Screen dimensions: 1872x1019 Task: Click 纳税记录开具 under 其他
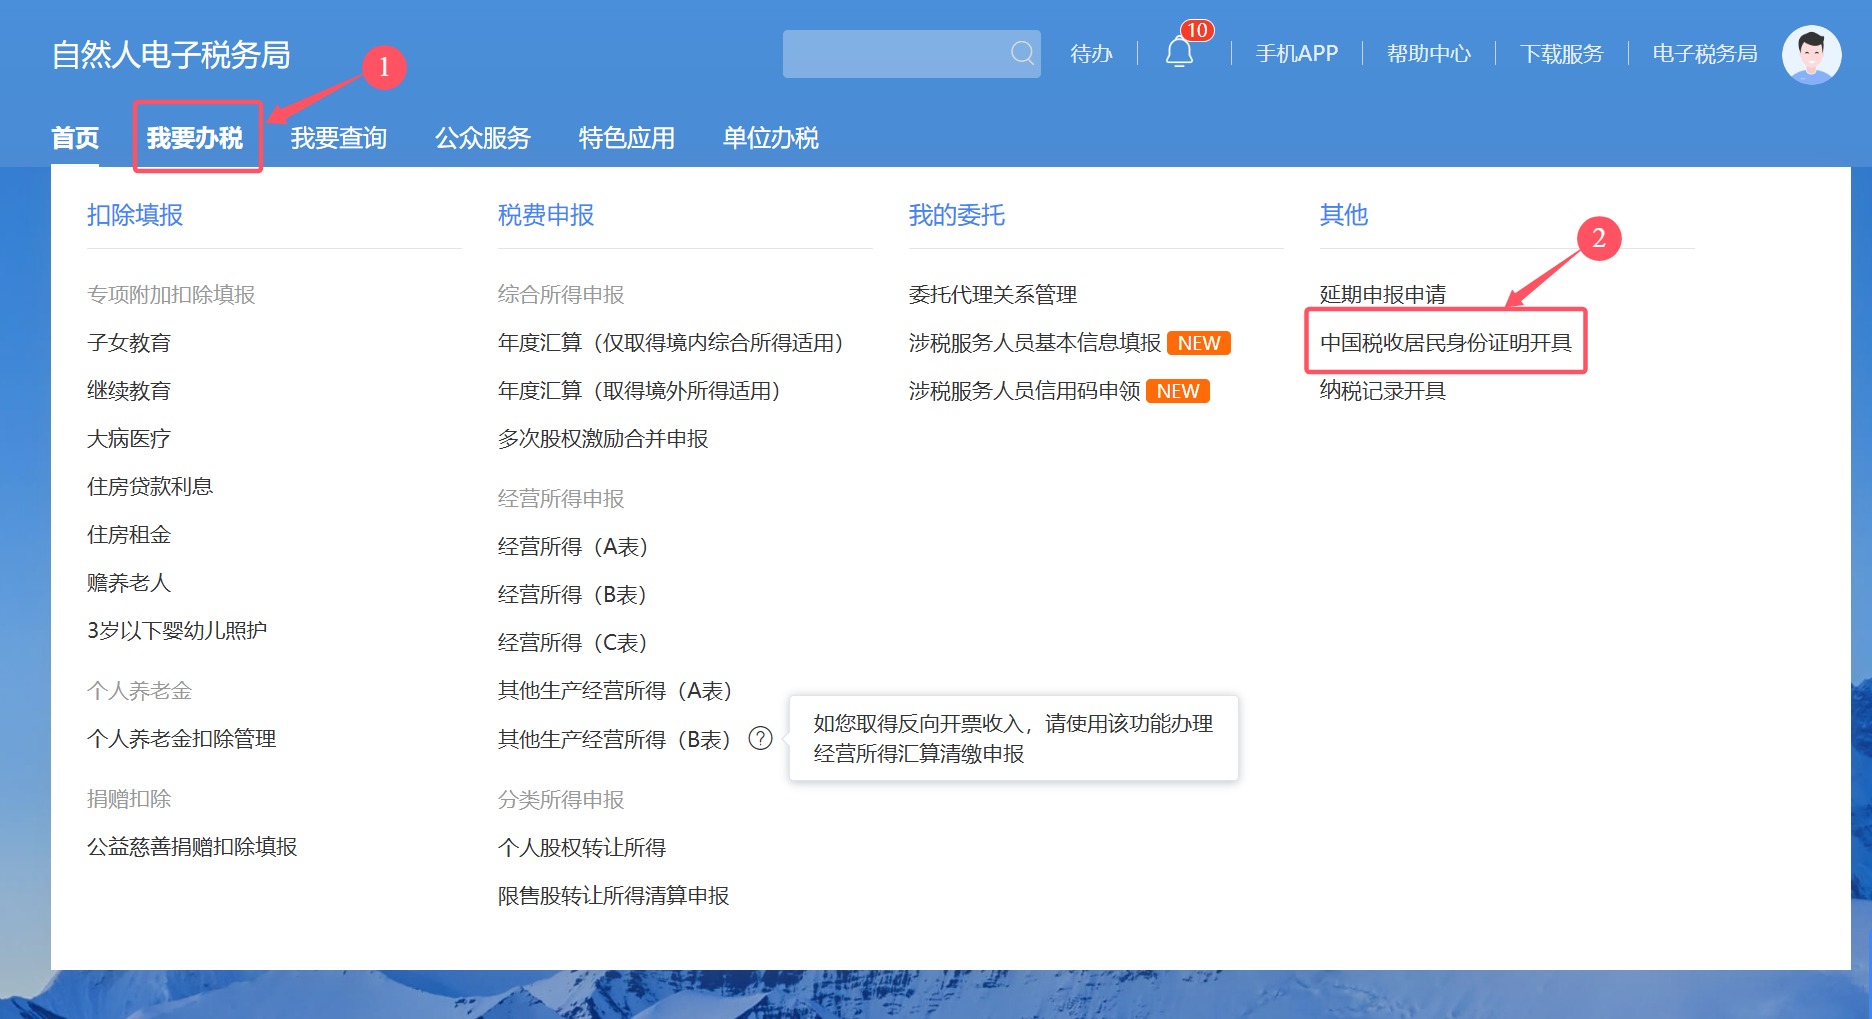(x=1382, y=391)
